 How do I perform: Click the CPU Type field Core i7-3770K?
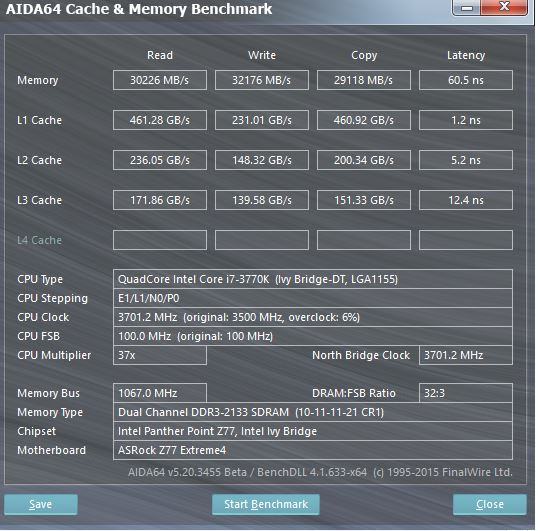(313, 279)
